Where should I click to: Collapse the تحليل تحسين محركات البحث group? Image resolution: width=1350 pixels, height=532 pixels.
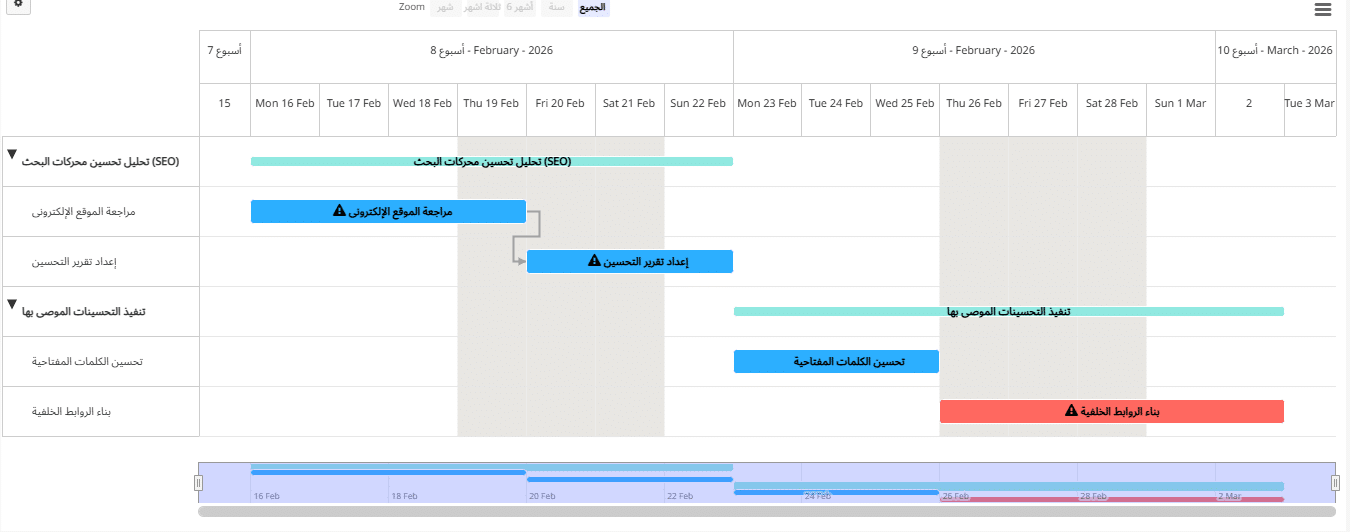(12, 155)
